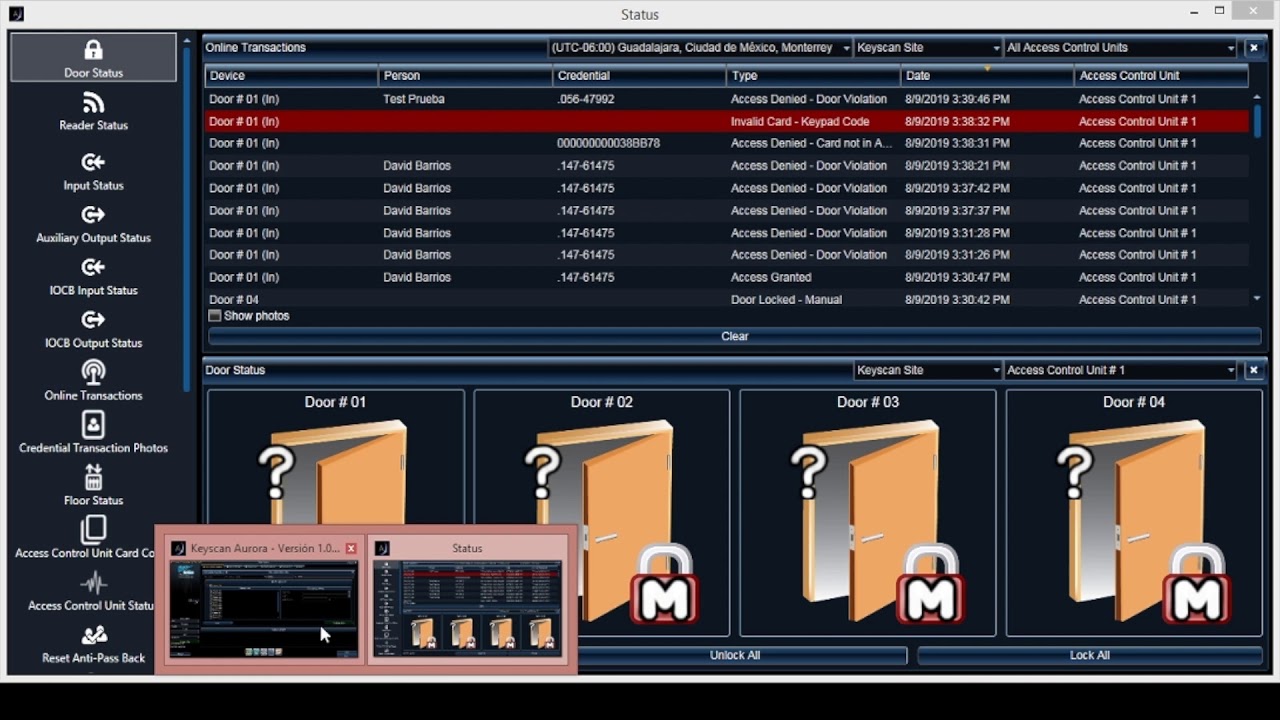Sort by Person column header

[x=465, y=76]
